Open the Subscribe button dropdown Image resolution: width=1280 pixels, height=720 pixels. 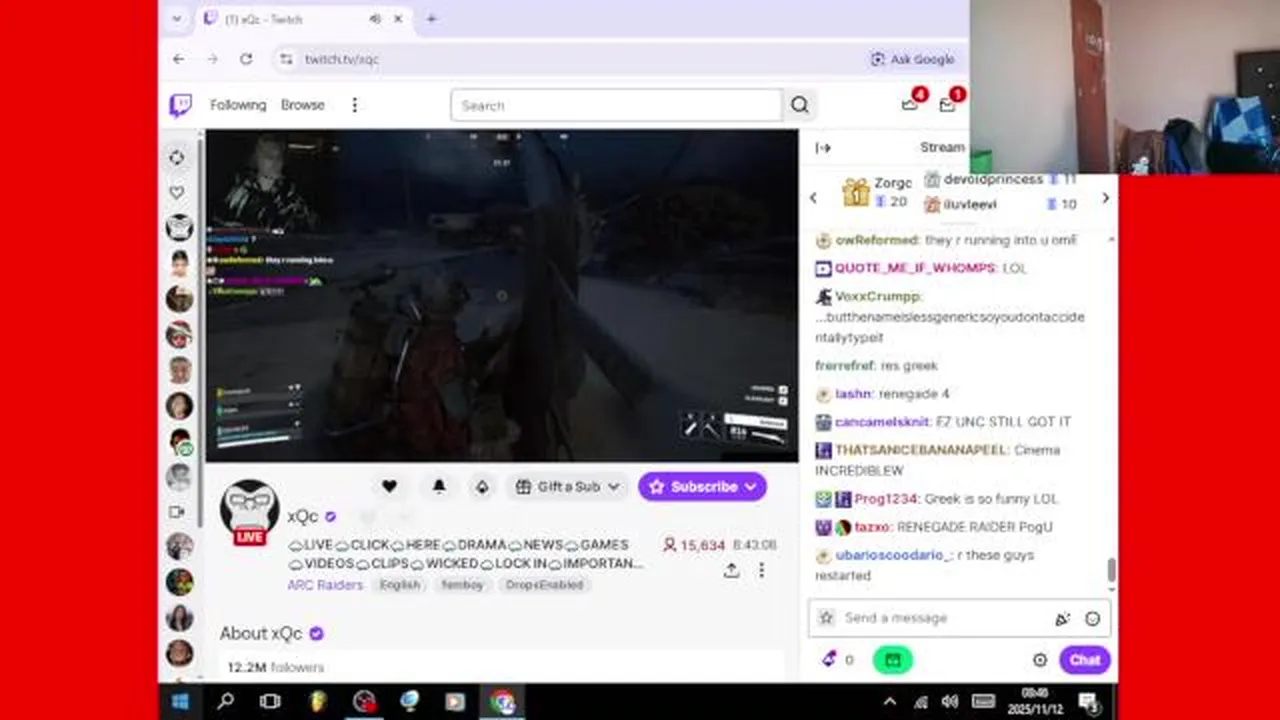click(x=702, y=486)
